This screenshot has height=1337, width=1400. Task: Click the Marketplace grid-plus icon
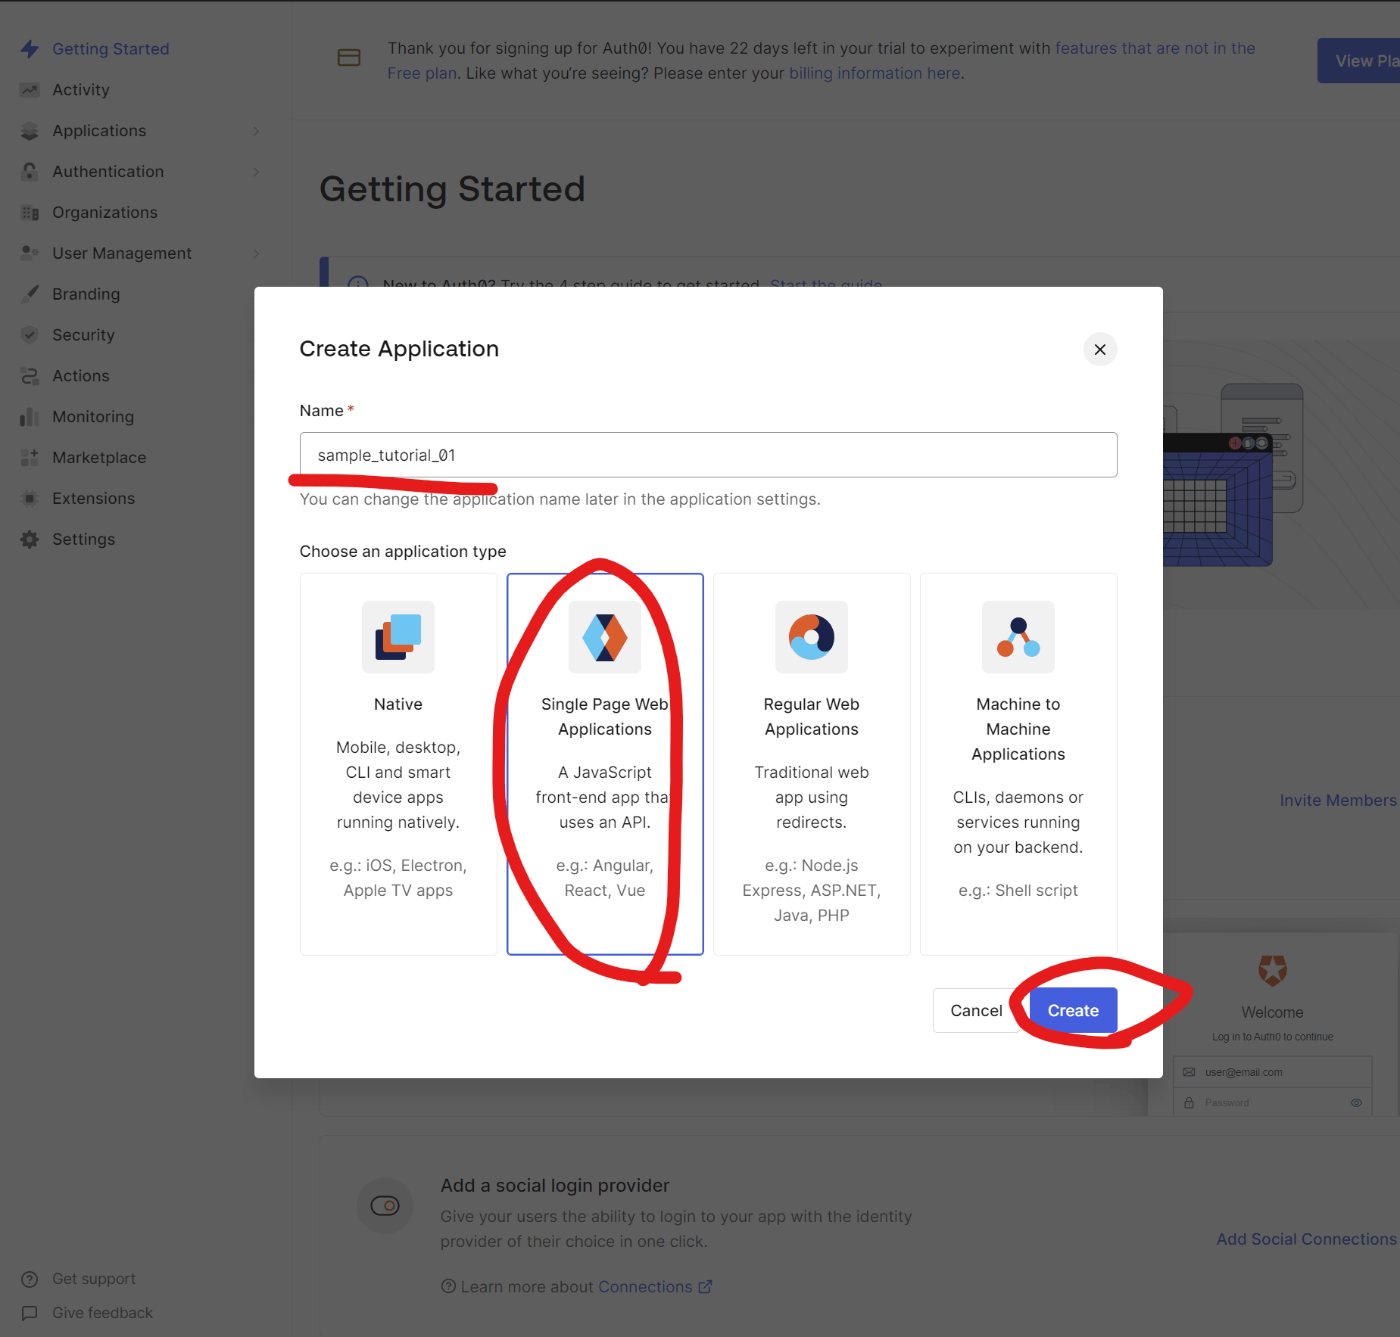tap(30, 458)
